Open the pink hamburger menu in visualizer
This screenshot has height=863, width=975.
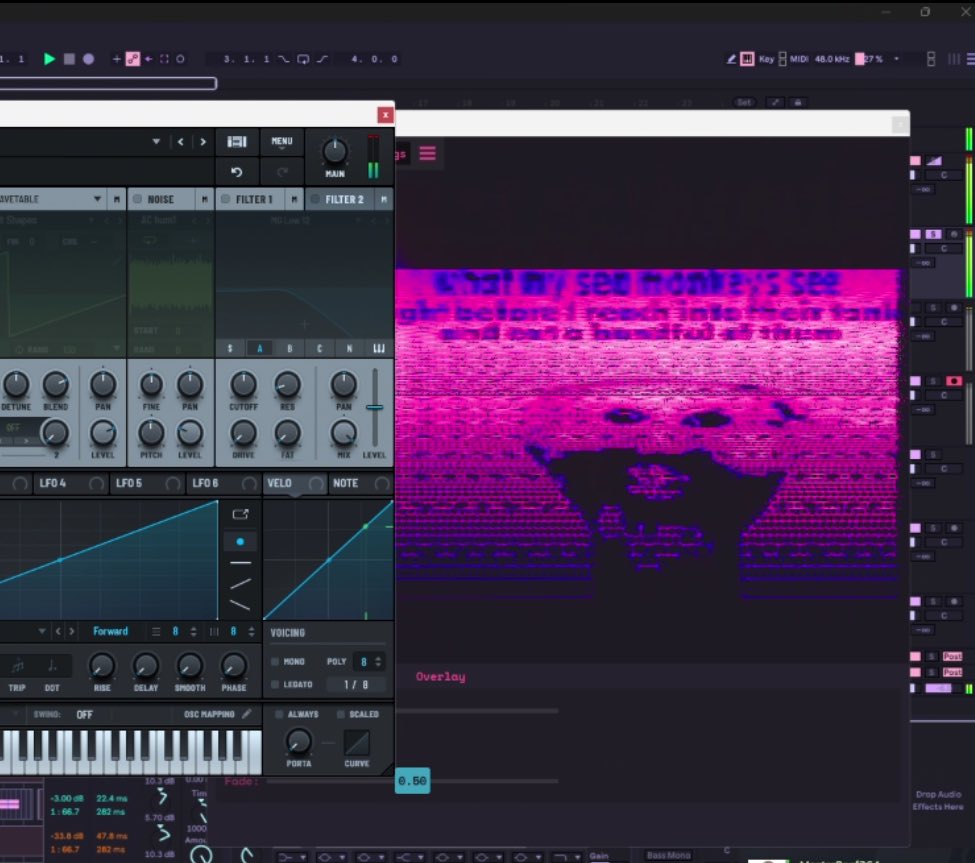[427, 154]
